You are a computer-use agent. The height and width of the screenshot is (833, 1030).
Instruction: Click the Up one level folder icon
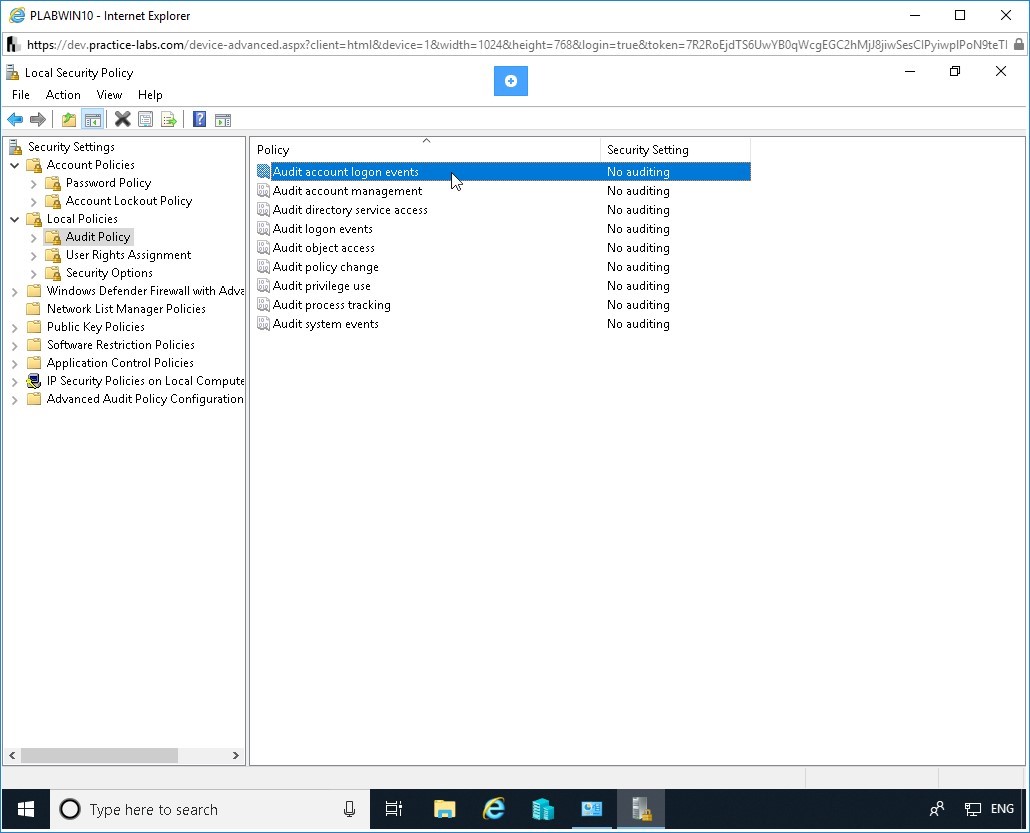coord(68,120)
